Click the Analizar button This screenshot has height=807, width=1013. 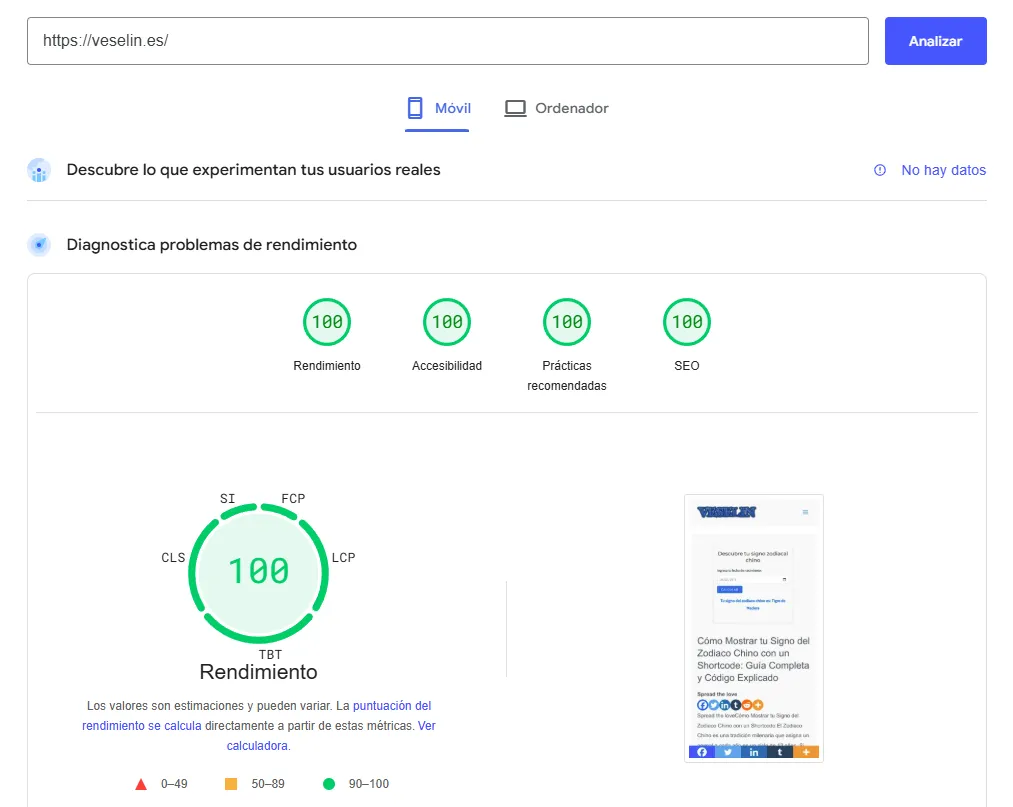[x=935, y=41]
